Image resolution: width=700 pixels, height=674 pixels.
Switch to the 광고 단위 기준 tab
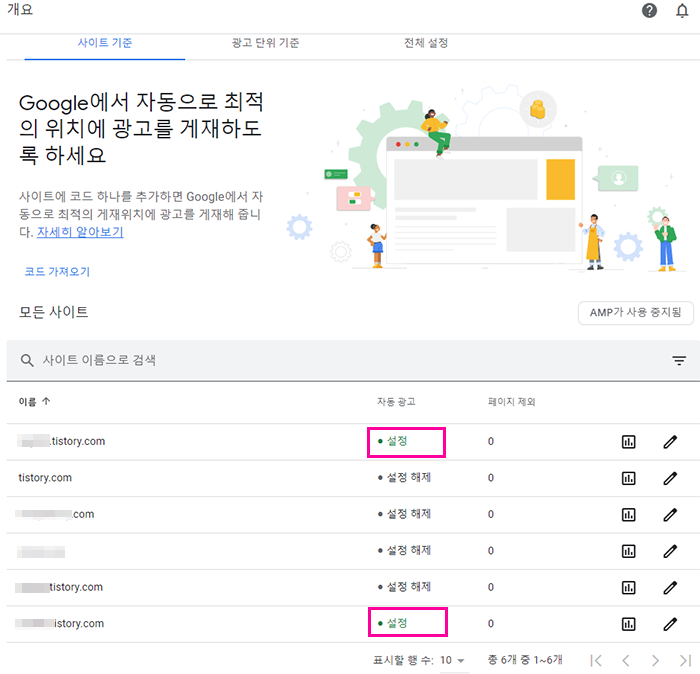click(266, 43)
